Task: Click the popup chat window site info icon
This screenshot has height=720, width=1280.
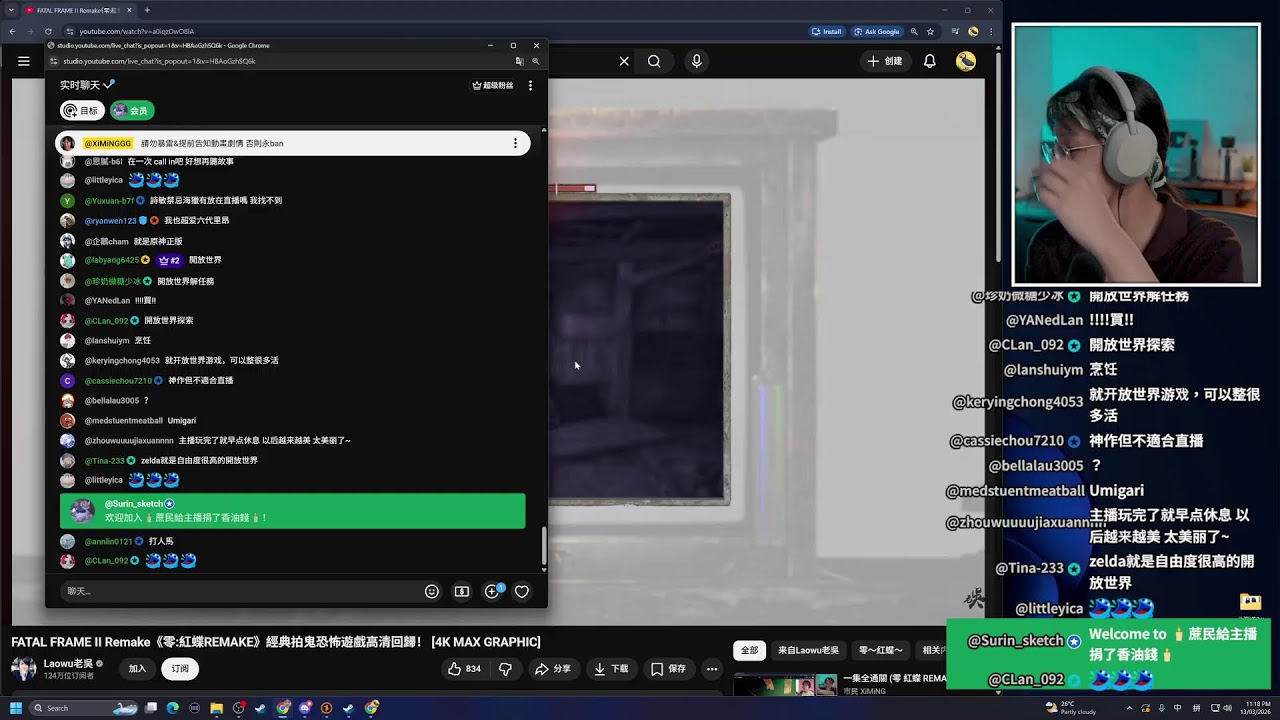Action: pos(54,61)
